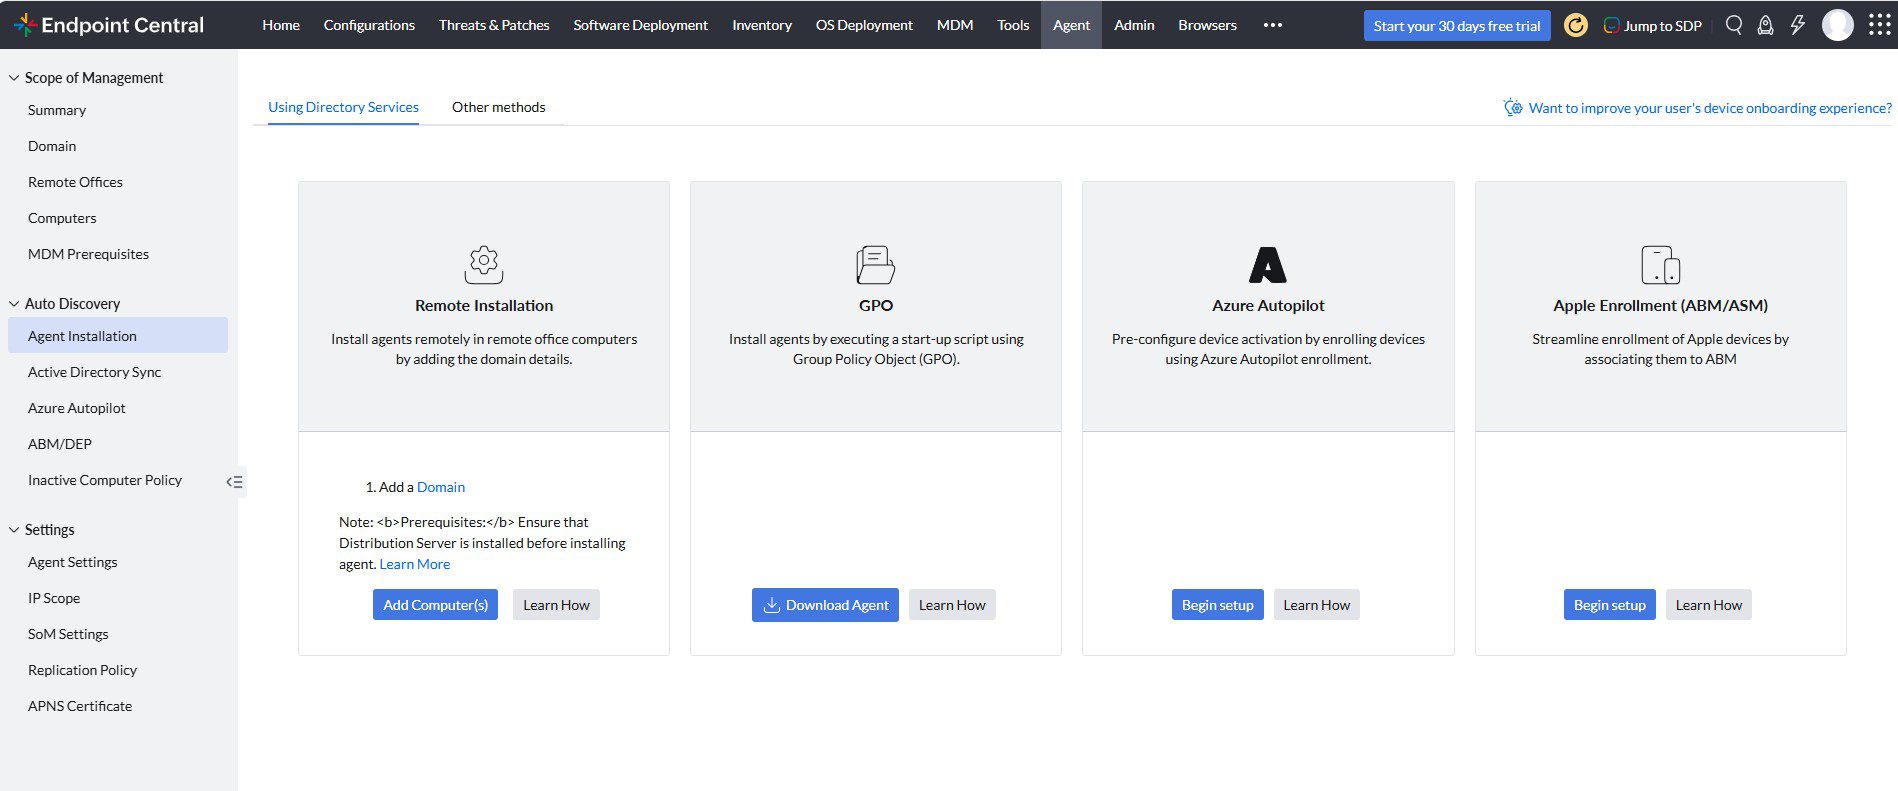Click the rocket quick-launch icon
The image size is (1898, 791).
coord(1766,25)
